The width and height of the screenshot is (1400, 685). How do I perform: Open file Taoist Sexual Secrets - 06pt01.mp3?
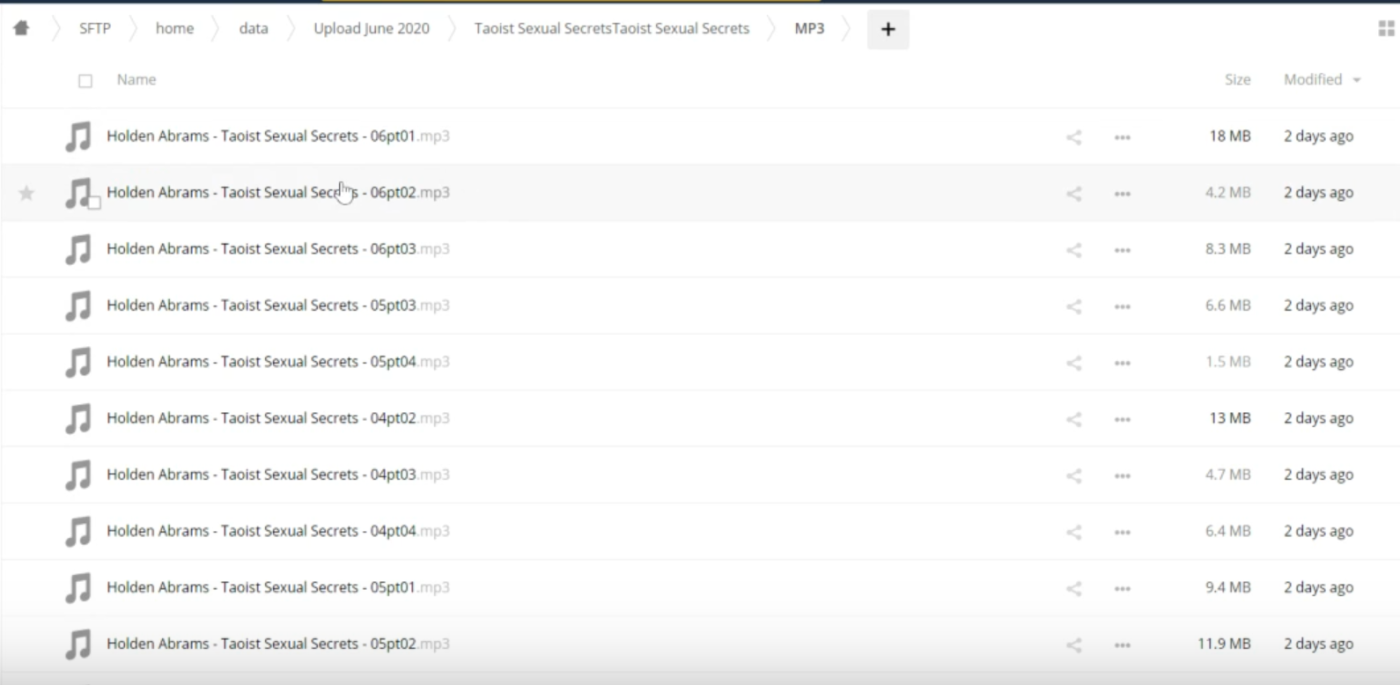[278, 136]
